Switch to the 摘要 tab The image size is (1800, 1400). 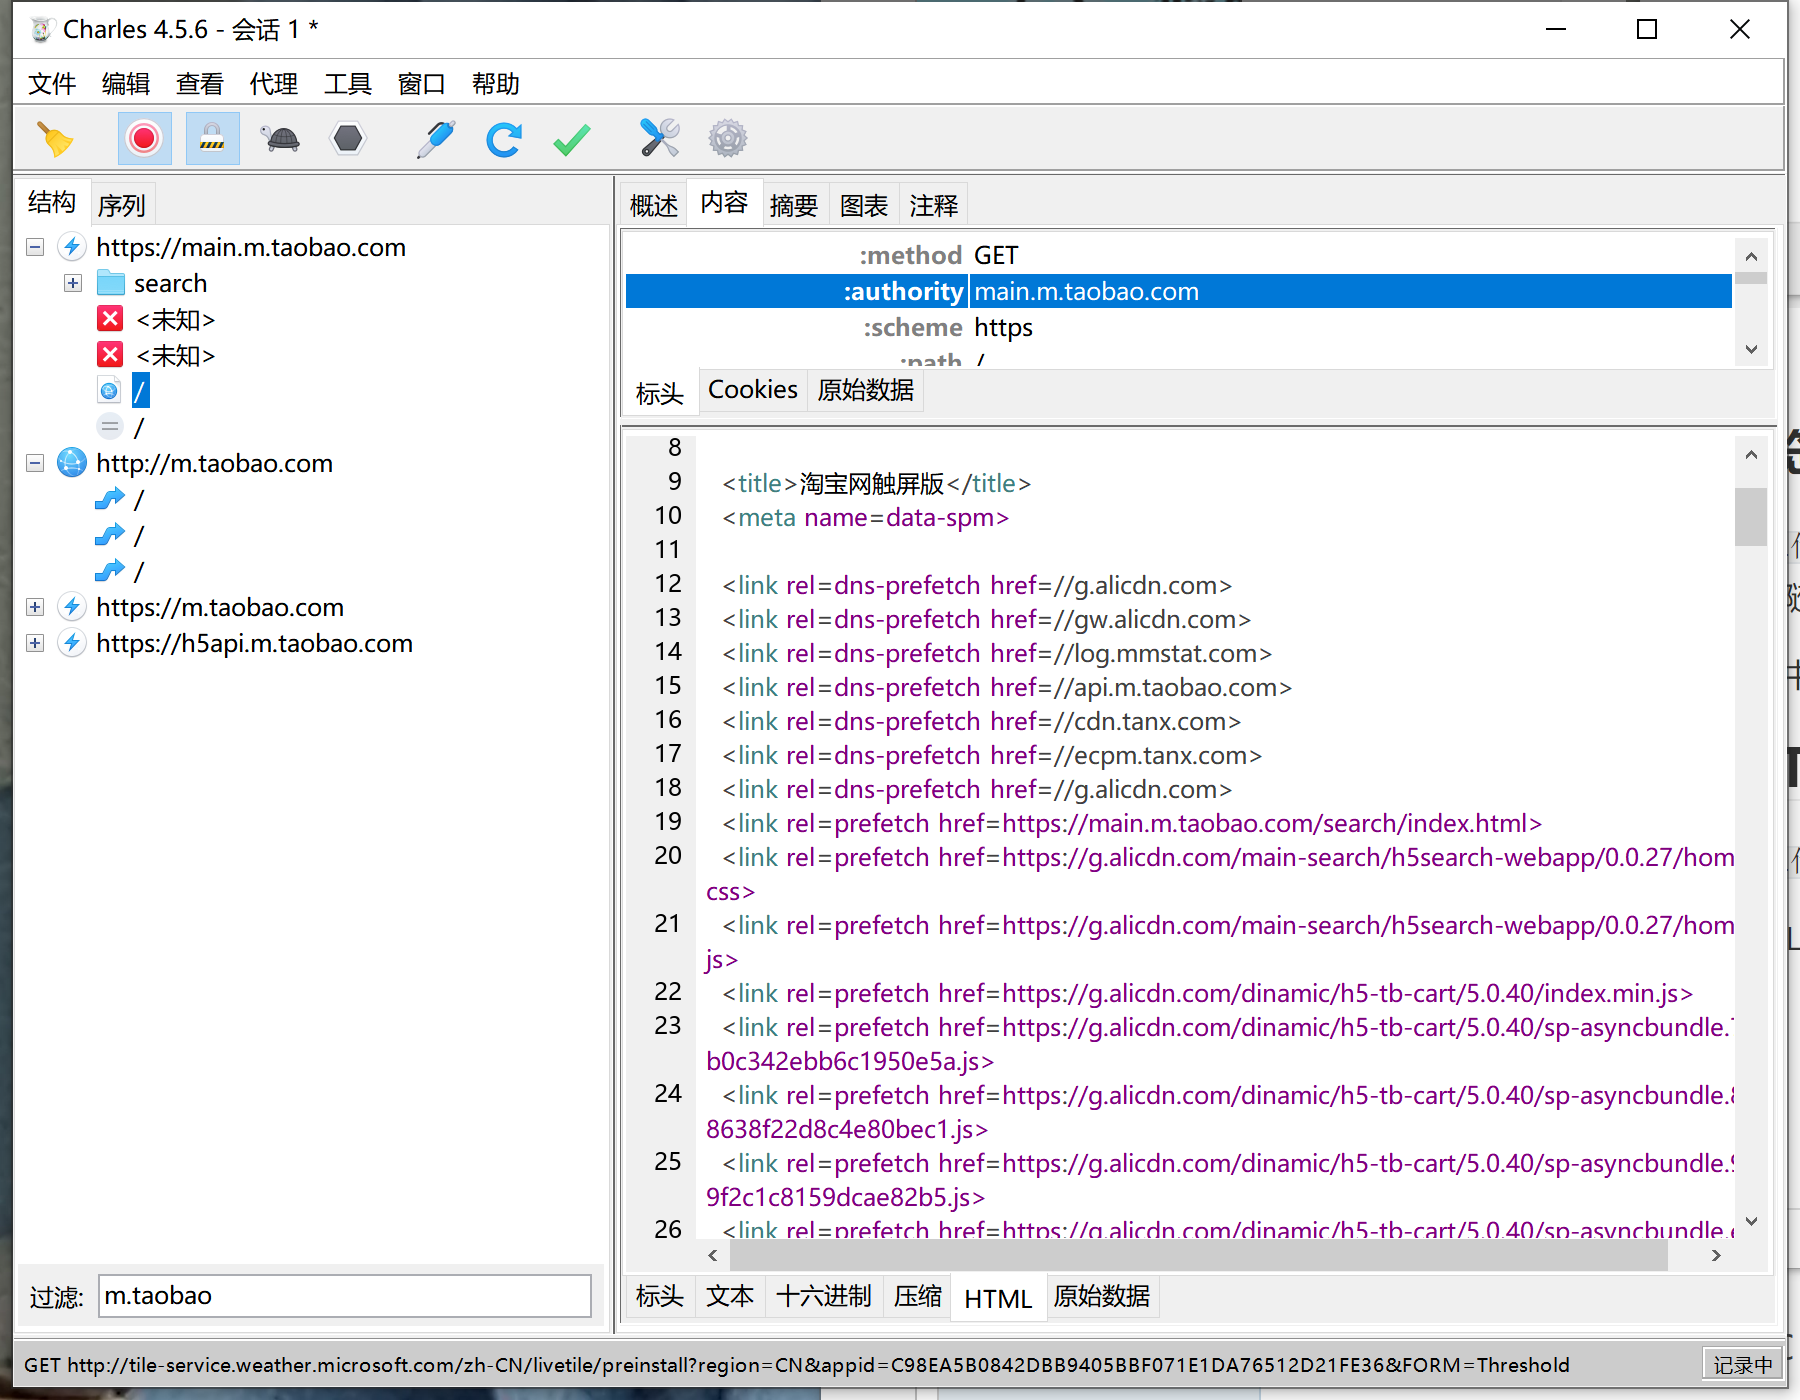(x=794, y=205)
